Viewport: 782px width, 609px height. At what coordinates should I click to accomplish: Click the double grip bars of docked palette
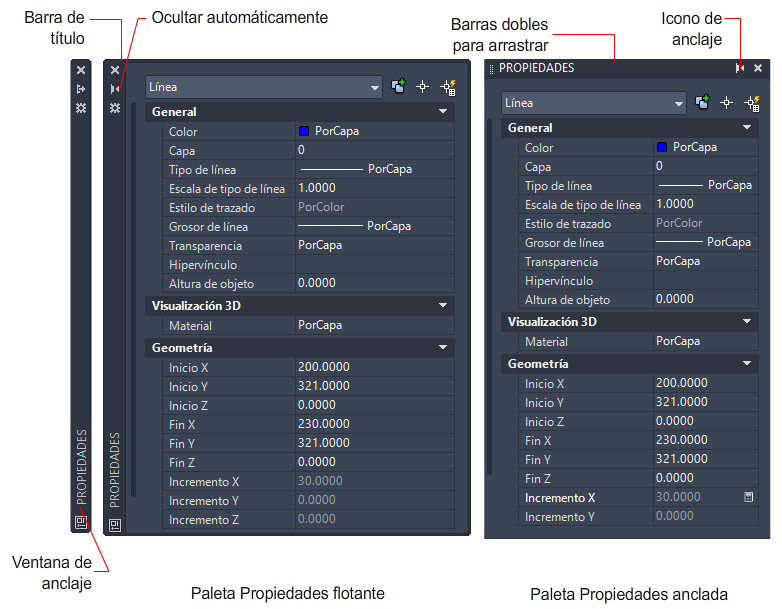[491, 69]
